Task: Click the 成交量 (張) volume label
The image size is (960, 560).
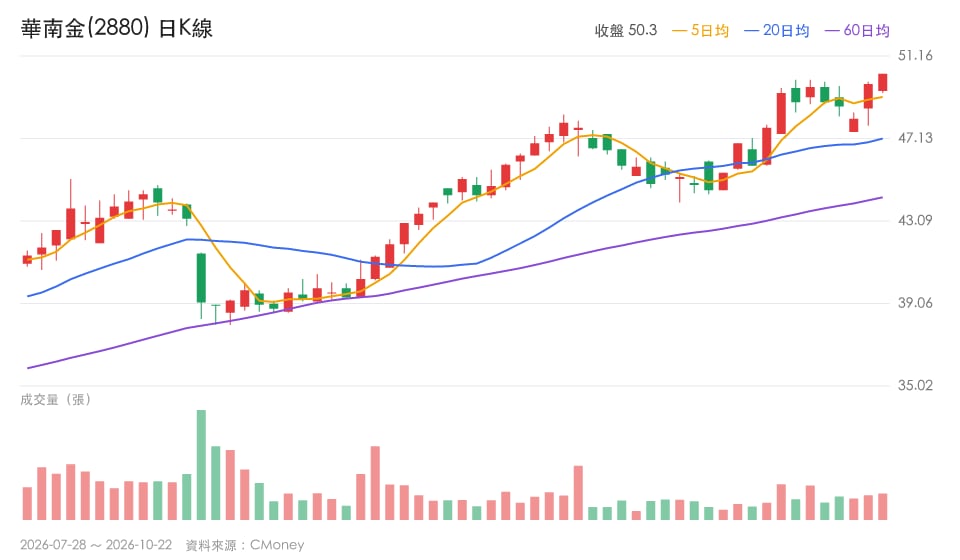Action: [56, 400]
